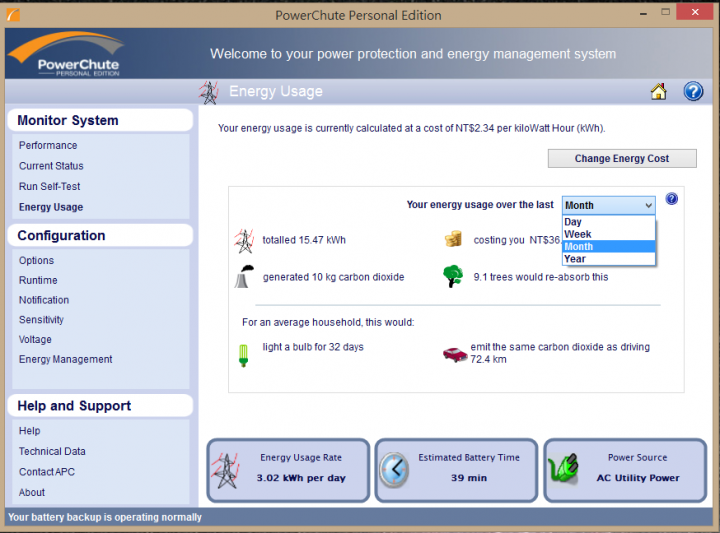
Task: Select Run Self-Test
Action: point(49,186)
